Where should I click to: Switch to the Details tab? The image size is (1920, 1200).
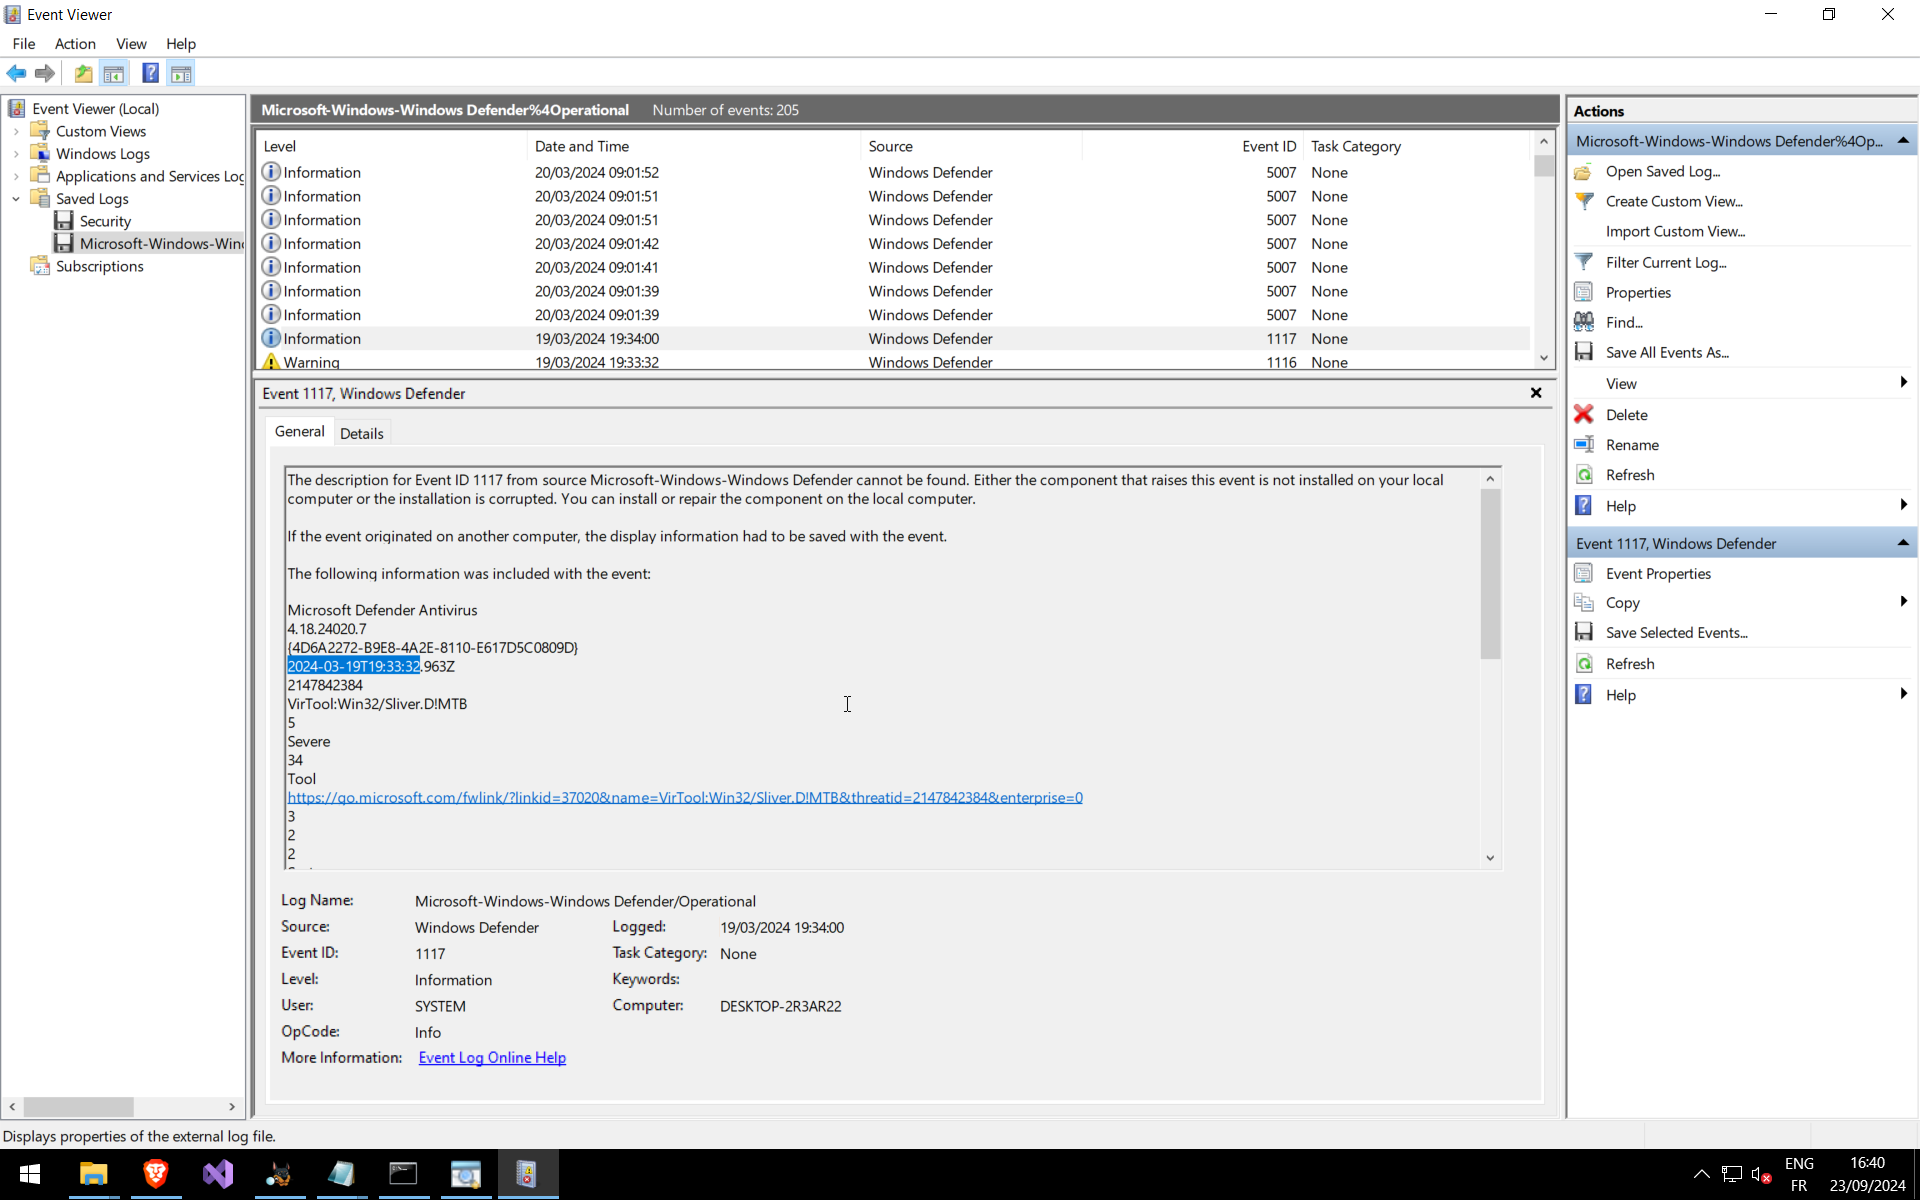(361, 434)
